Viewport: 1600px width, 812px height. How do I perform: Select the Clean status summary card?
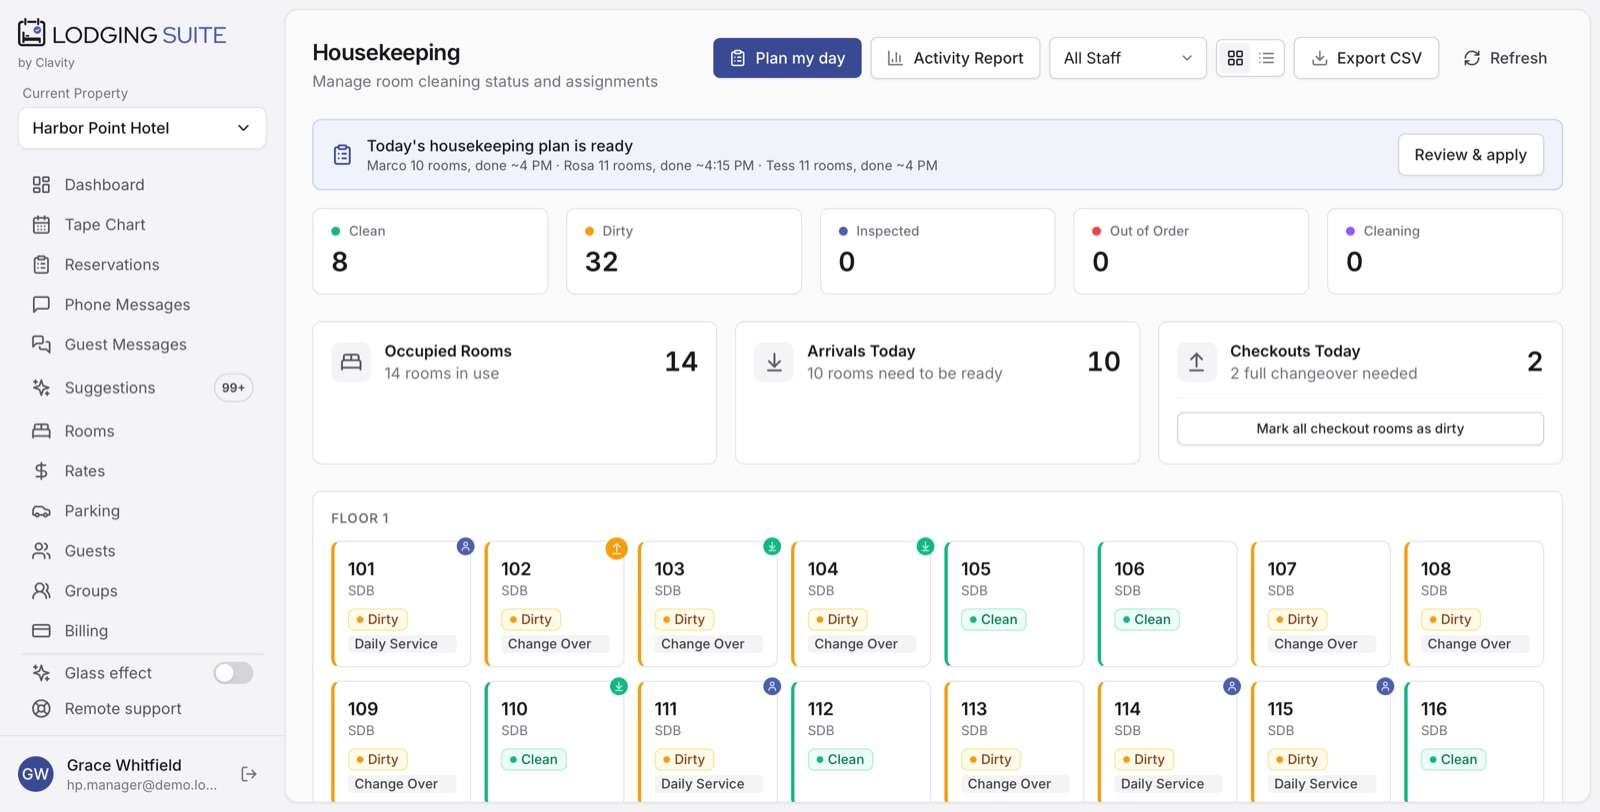[x=430, y=251]
